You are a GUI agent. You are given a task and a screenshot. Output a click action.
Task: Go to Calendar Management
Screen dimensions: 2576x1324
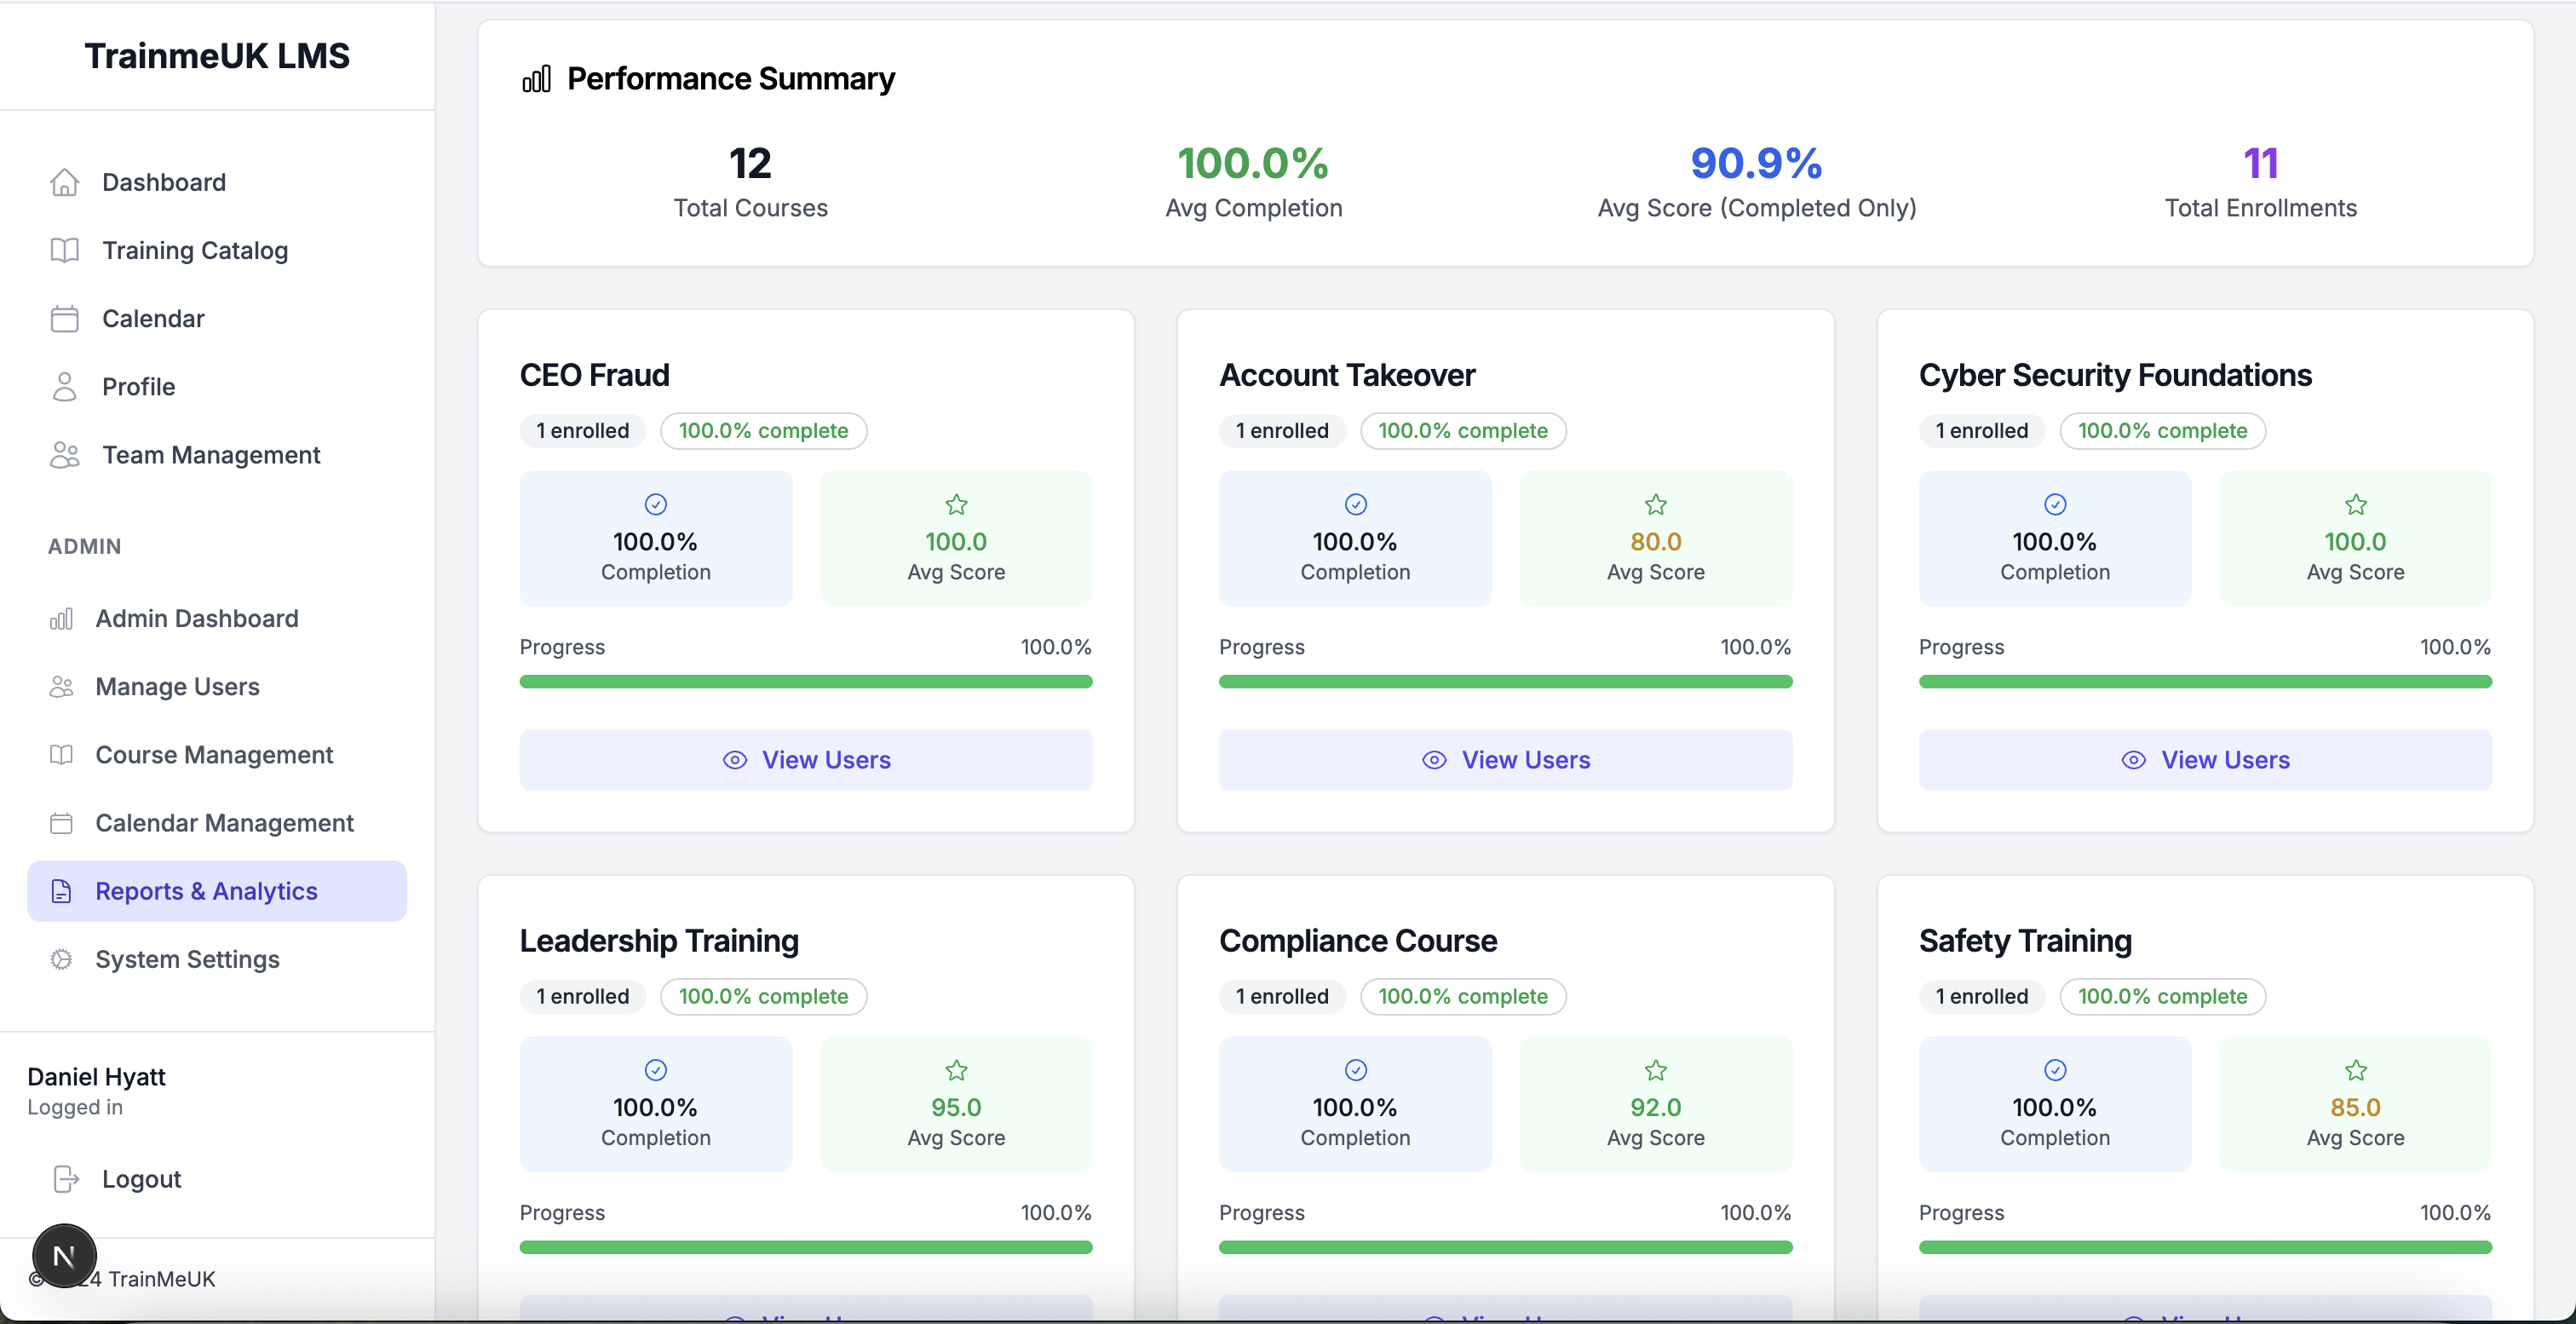(x=217, y=823)
